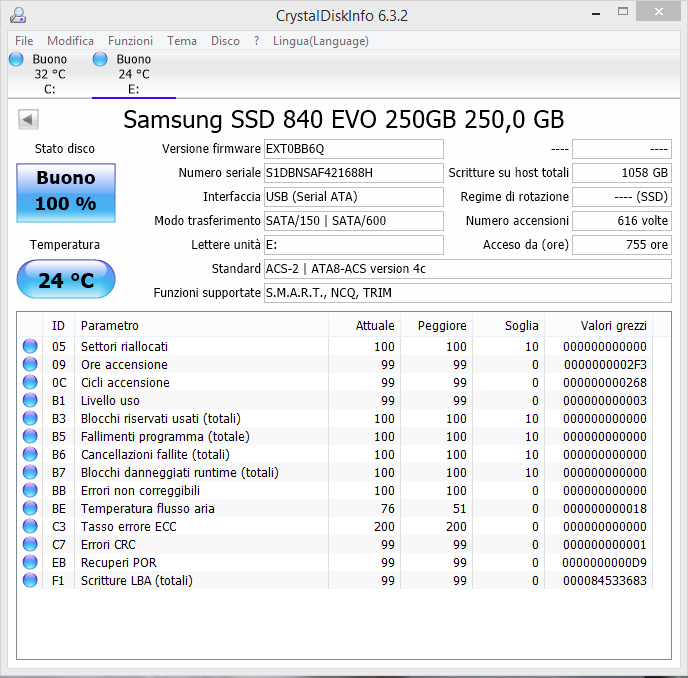The image size is (688, 678).
Task: Select the Ore accensione parameter text
Action: (124, 365)
